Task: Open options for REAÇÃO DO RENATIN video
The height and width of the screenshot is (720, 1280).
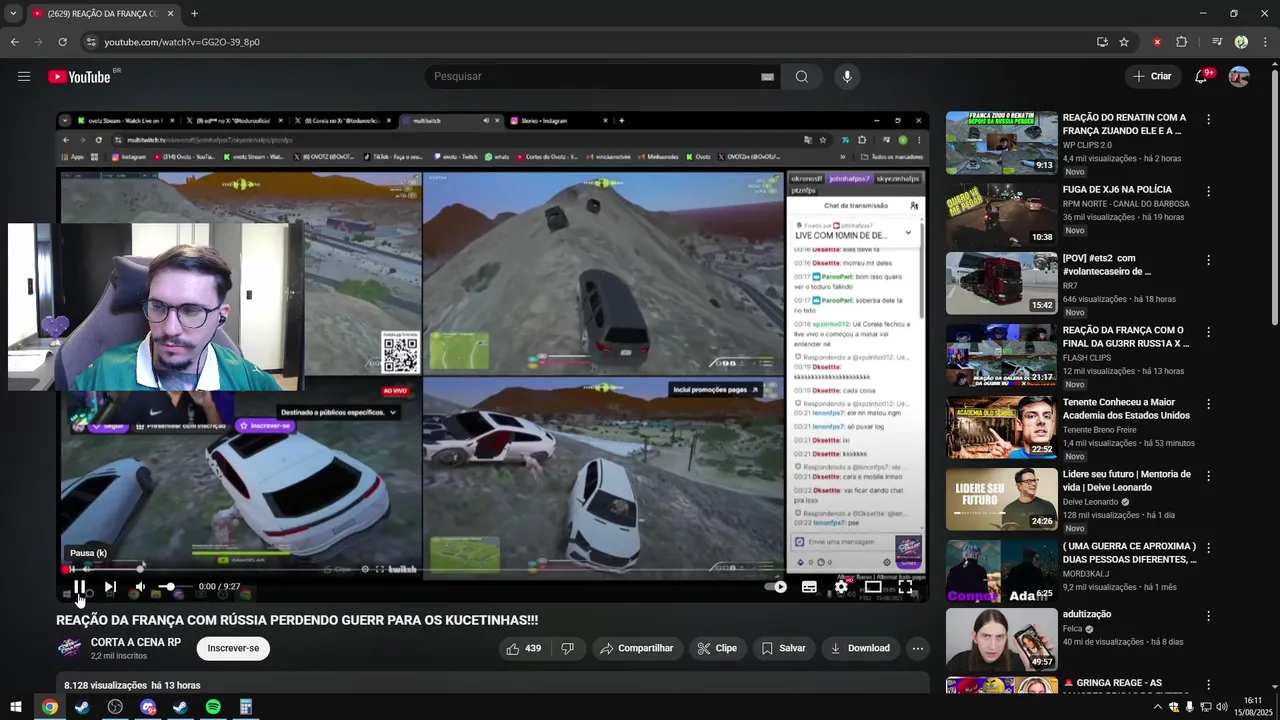Action: 1208,119
